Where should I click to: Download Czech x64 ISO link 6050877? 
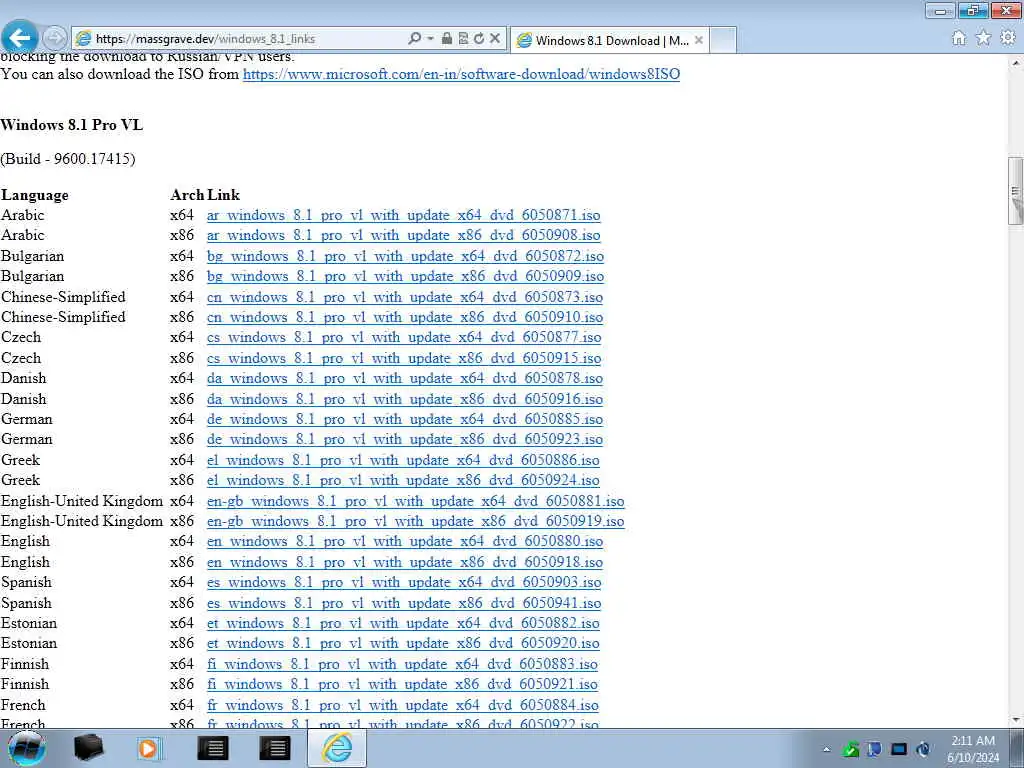(x=404, y=338)
